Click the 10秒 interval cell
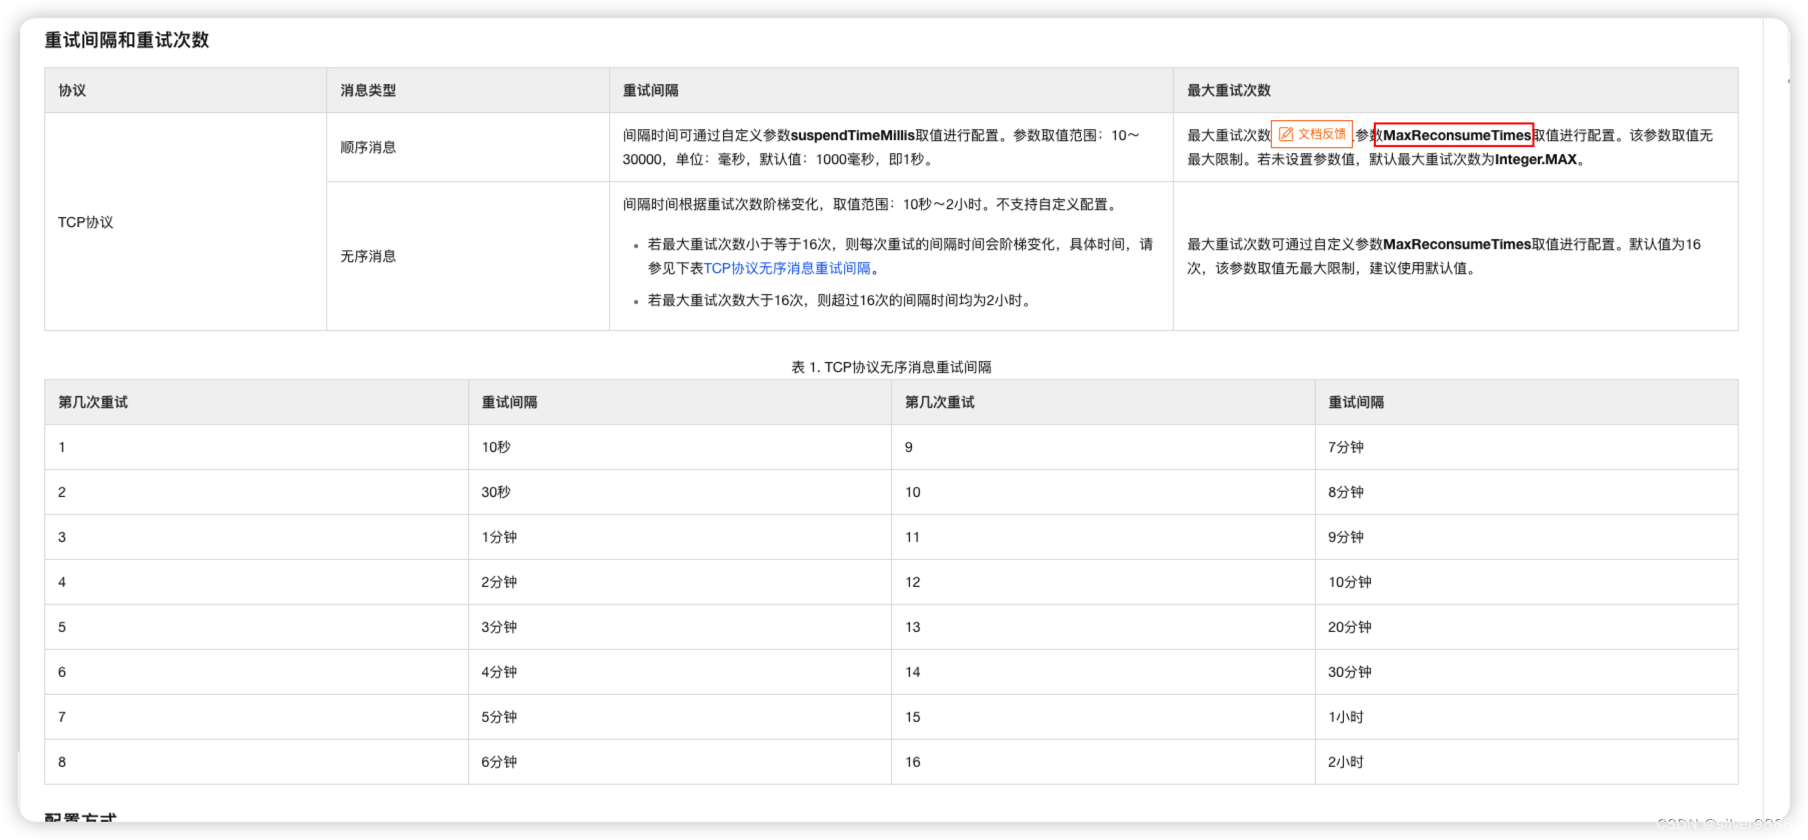This screenshot has height=840, width=1808. tap(679, 447)
